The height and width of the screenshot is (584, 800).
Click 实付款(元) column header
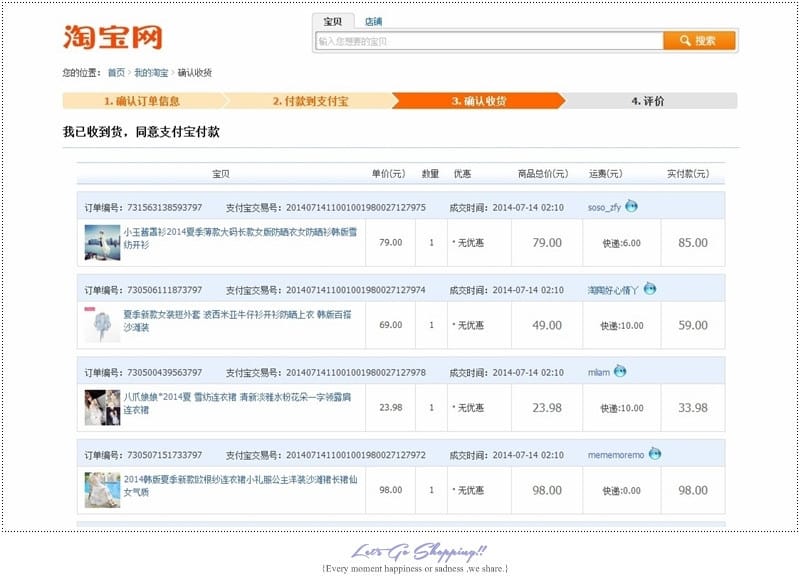(x=688, y=174)
